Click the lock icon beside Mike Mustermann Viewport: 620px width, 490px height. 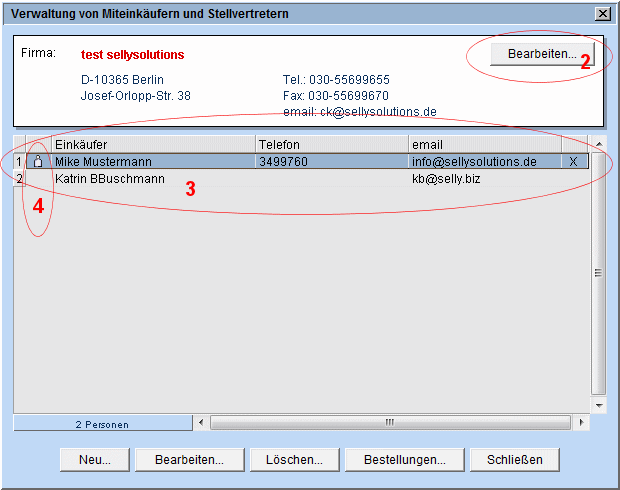coord(38,161)
